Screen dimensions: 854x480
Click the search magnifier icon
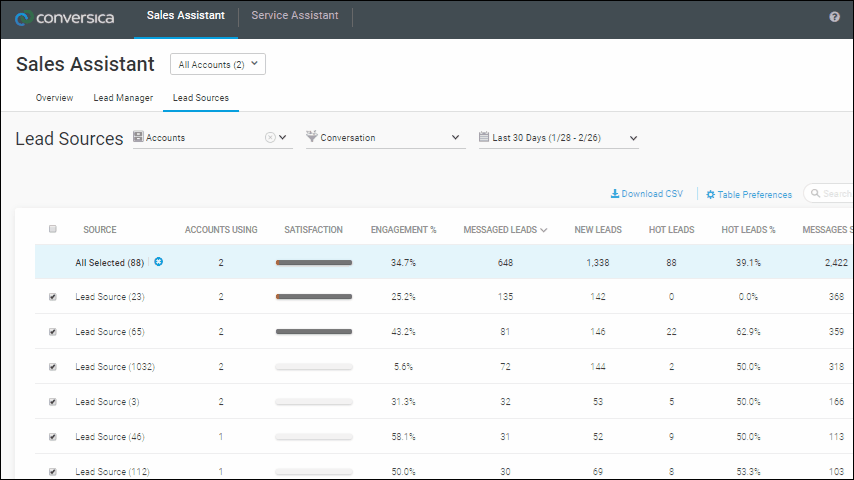[815, 193]
